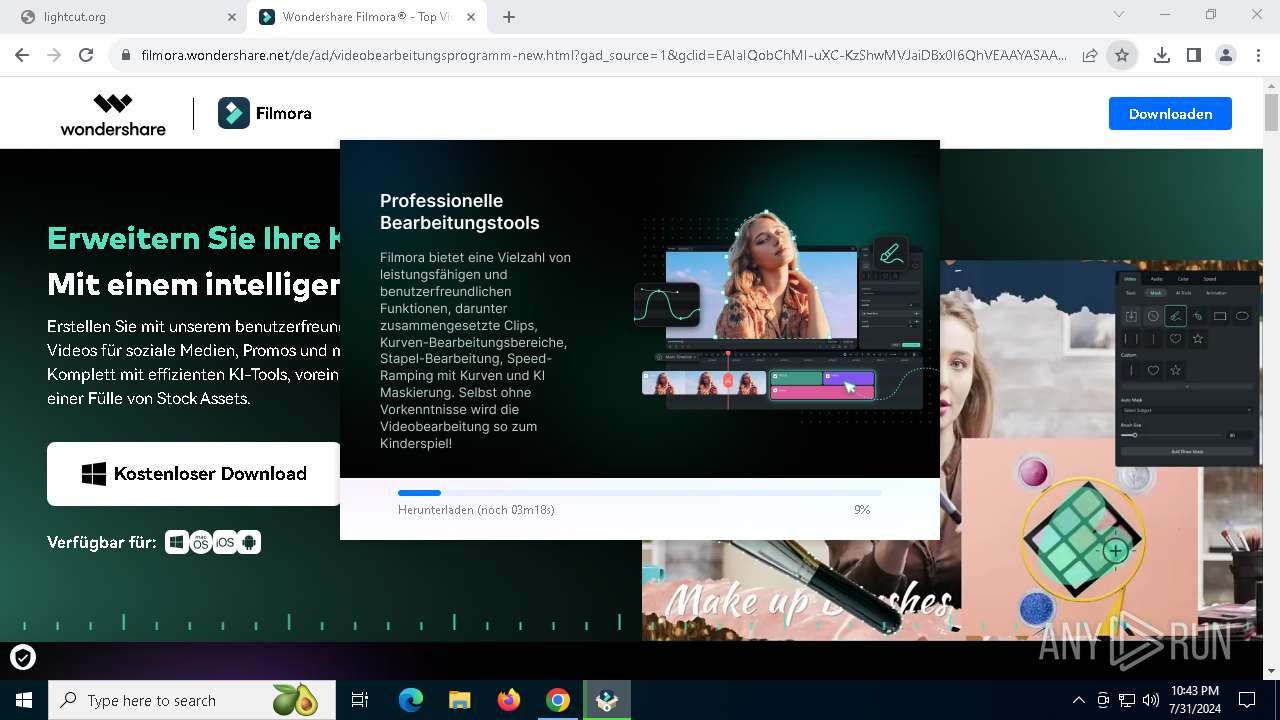Reload the current page
The height and width of the screenshot is (720, 1280).
pyautogui.click(x=86, y=56)
